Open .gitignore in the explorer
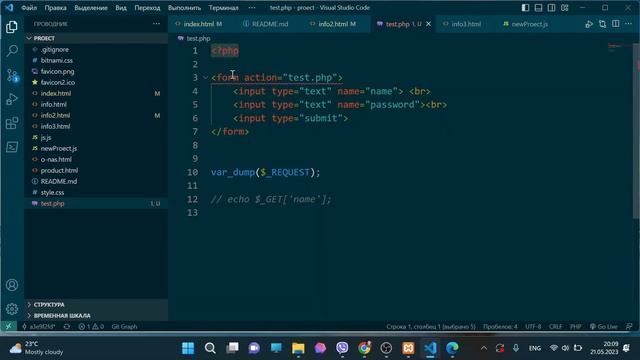The image size is (640, 360). point(96,49)
